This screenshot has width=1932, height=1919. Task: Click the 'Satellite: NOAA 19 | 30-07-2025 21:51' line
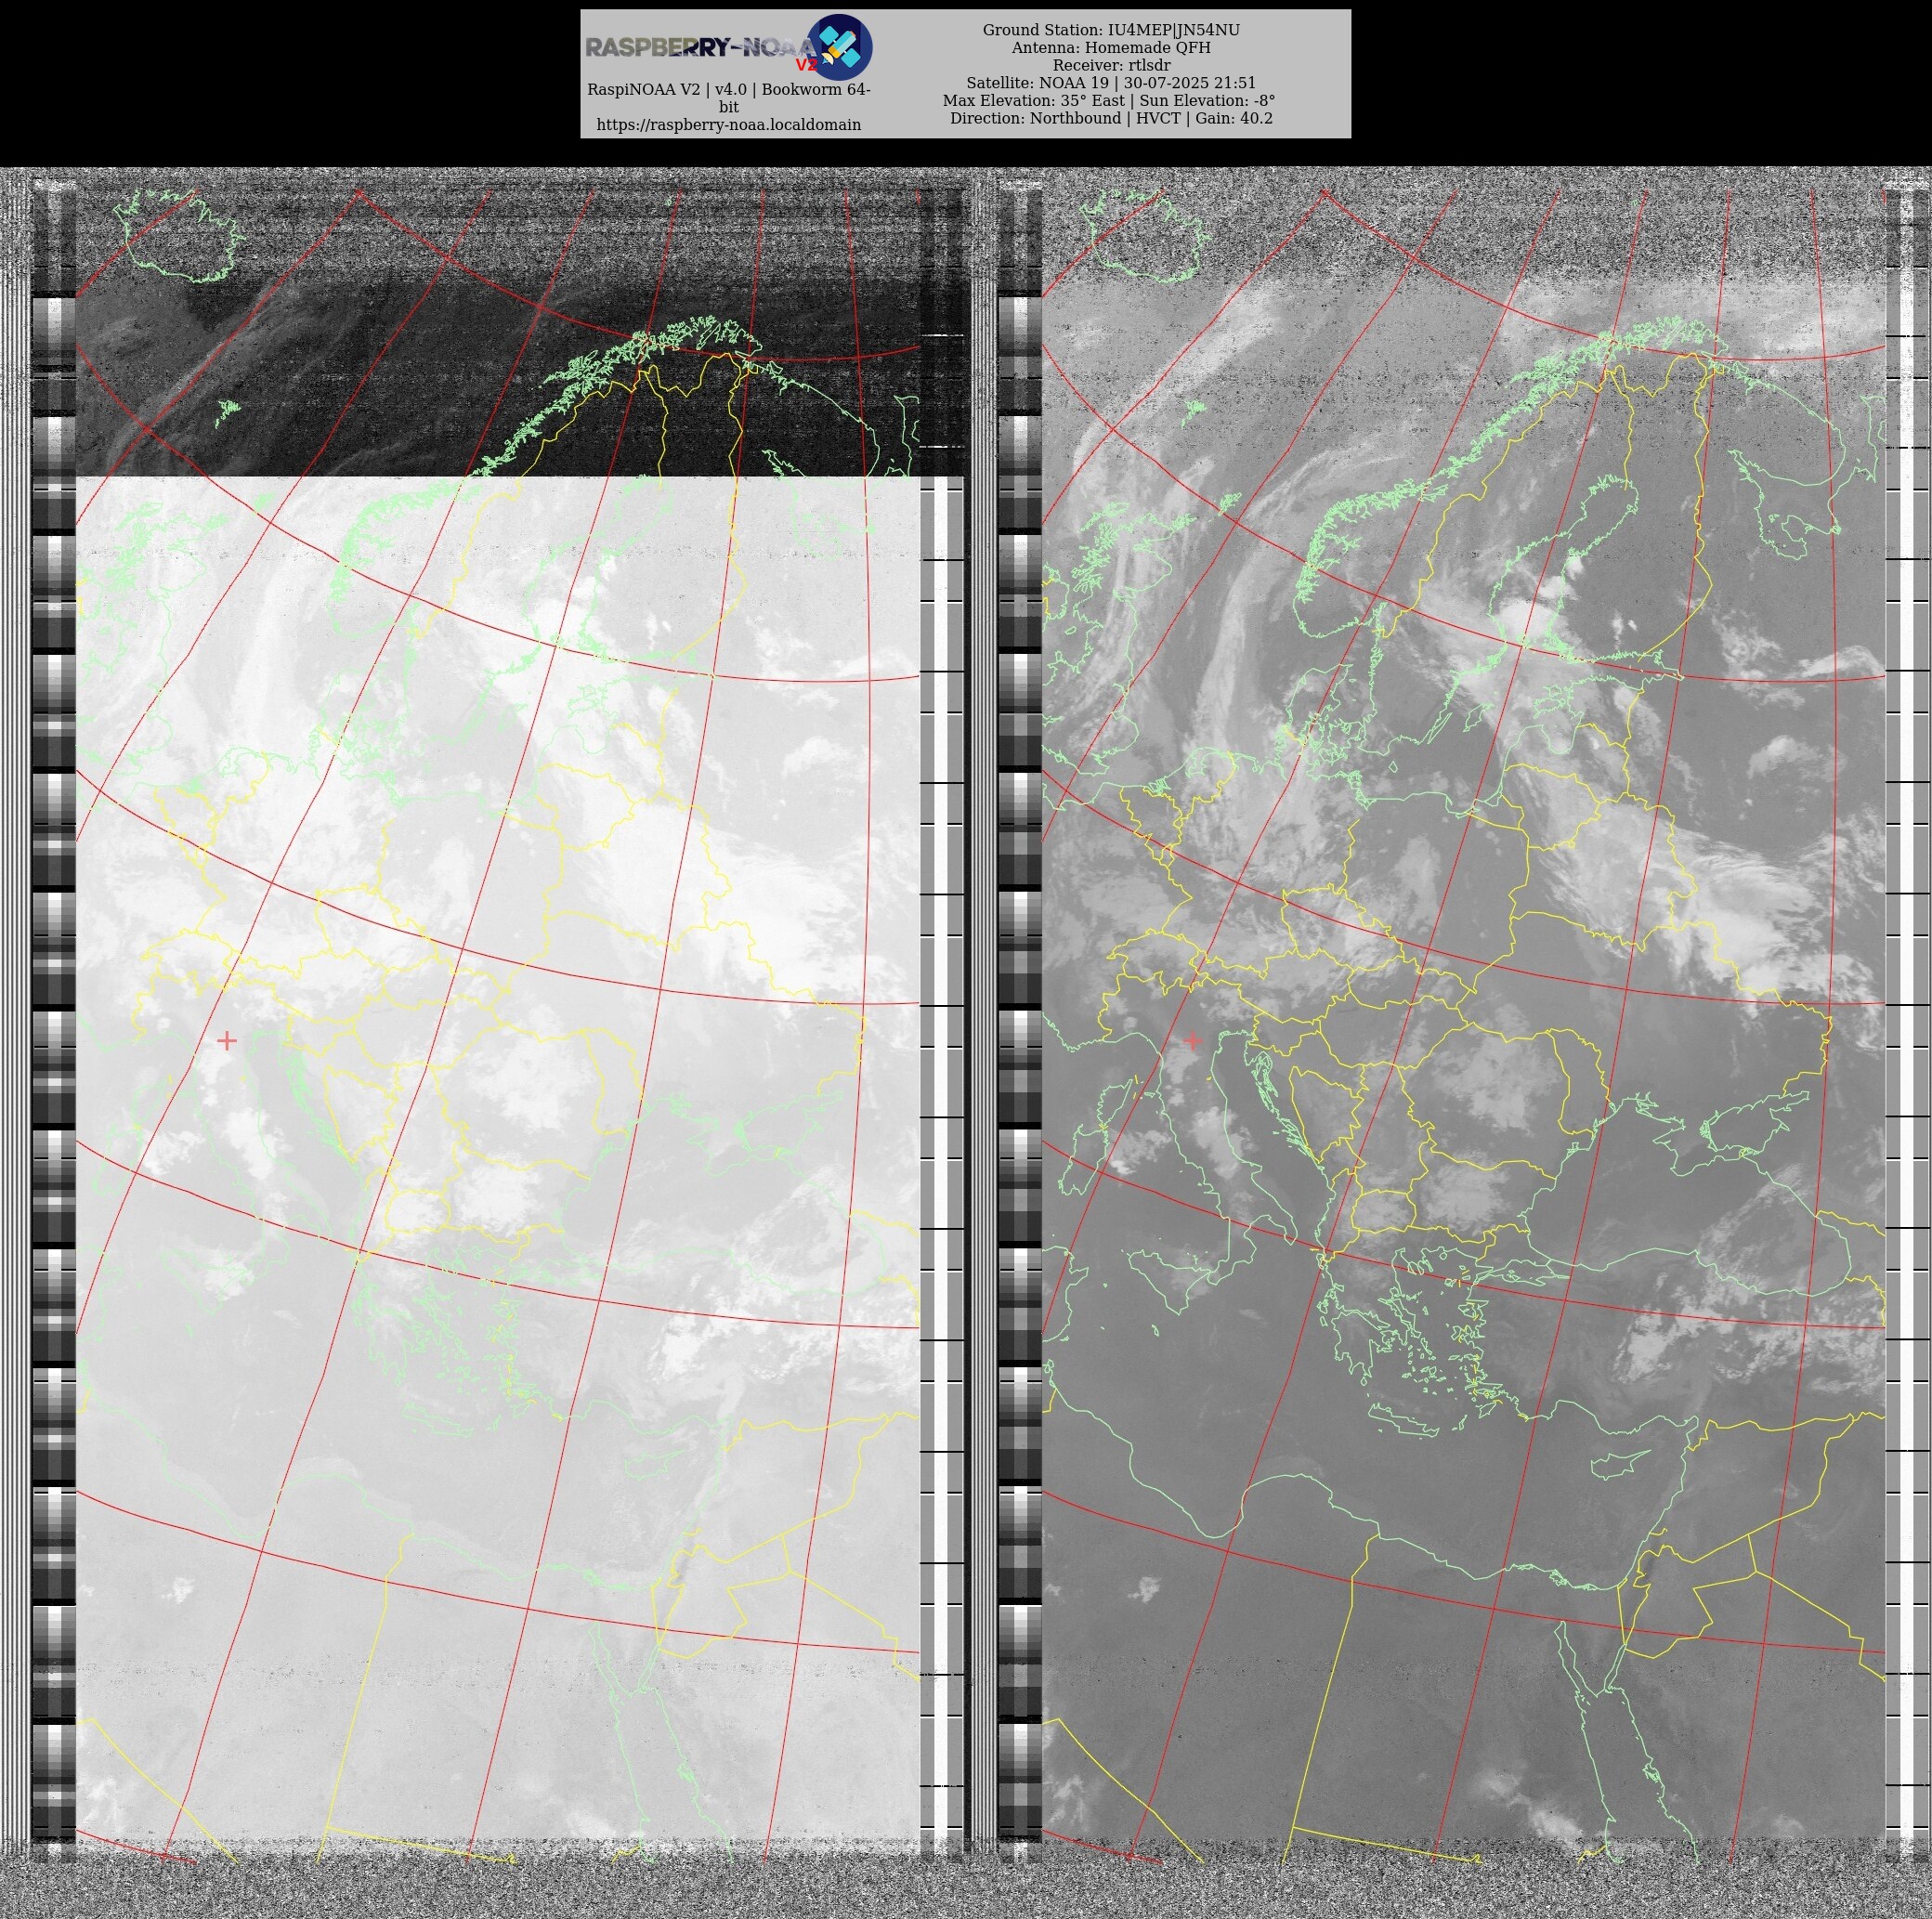(x=1111, y=83)
